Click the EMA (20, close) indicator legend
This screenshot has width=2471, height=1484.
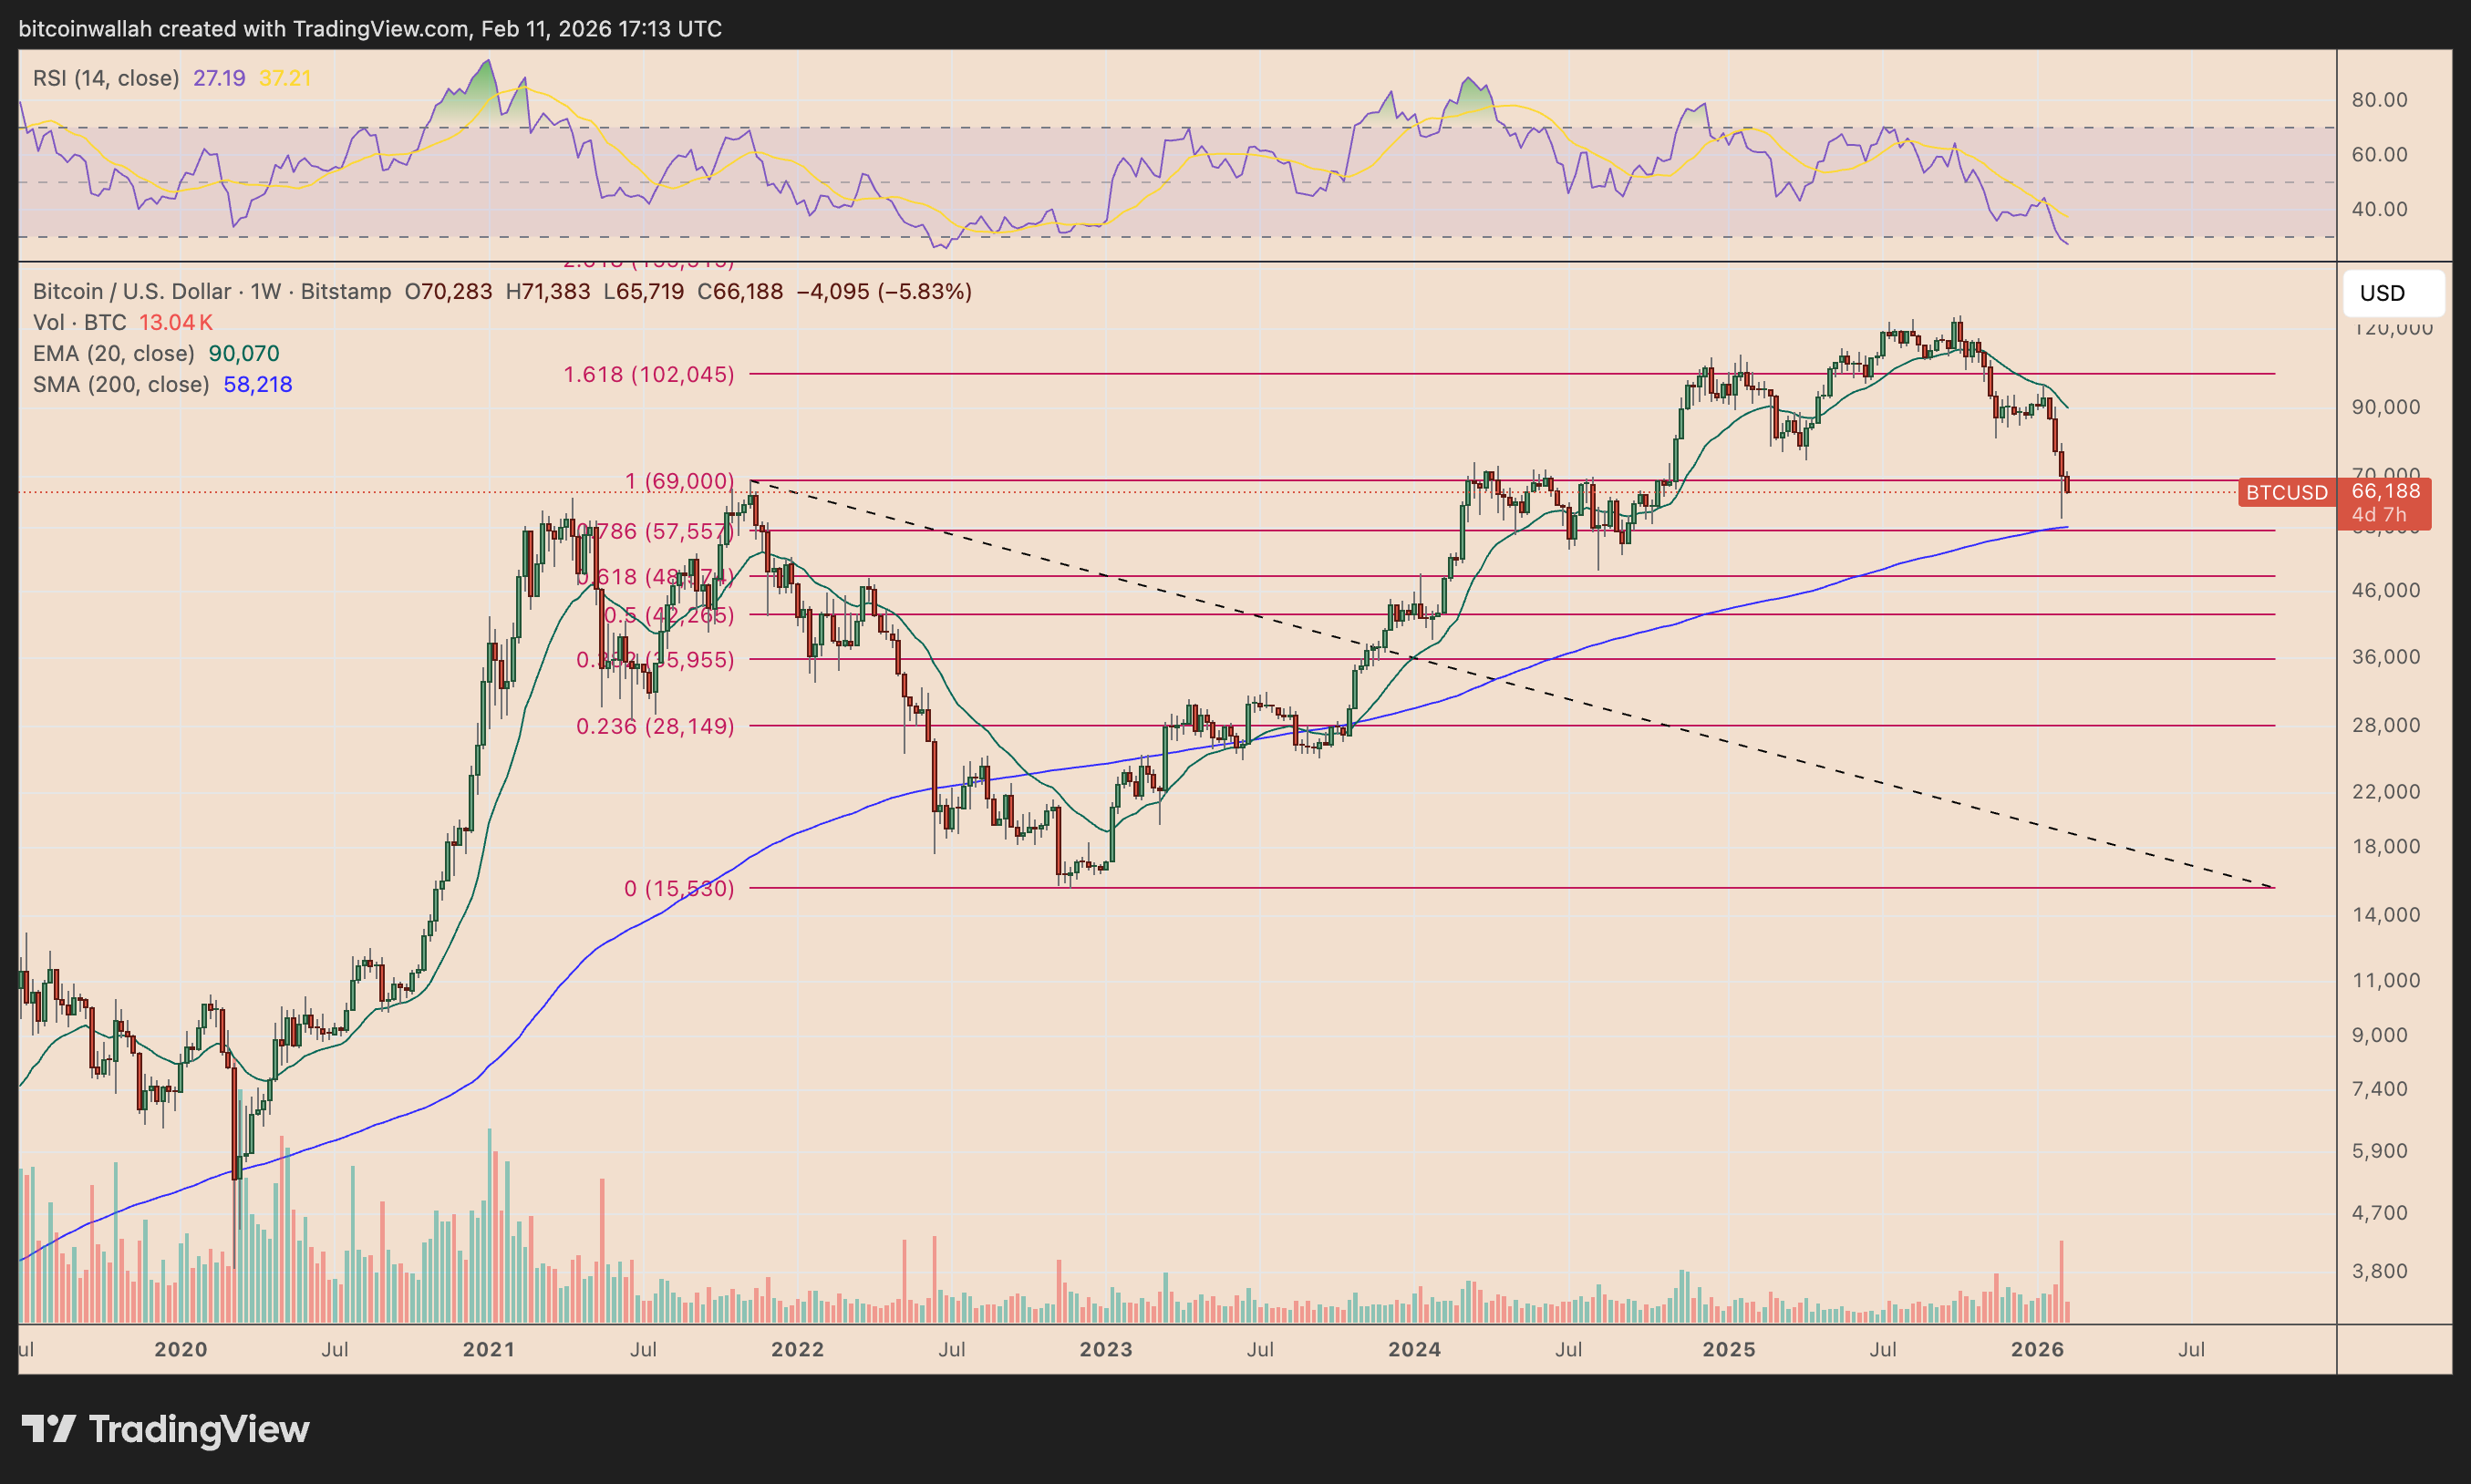pos(113,353)
